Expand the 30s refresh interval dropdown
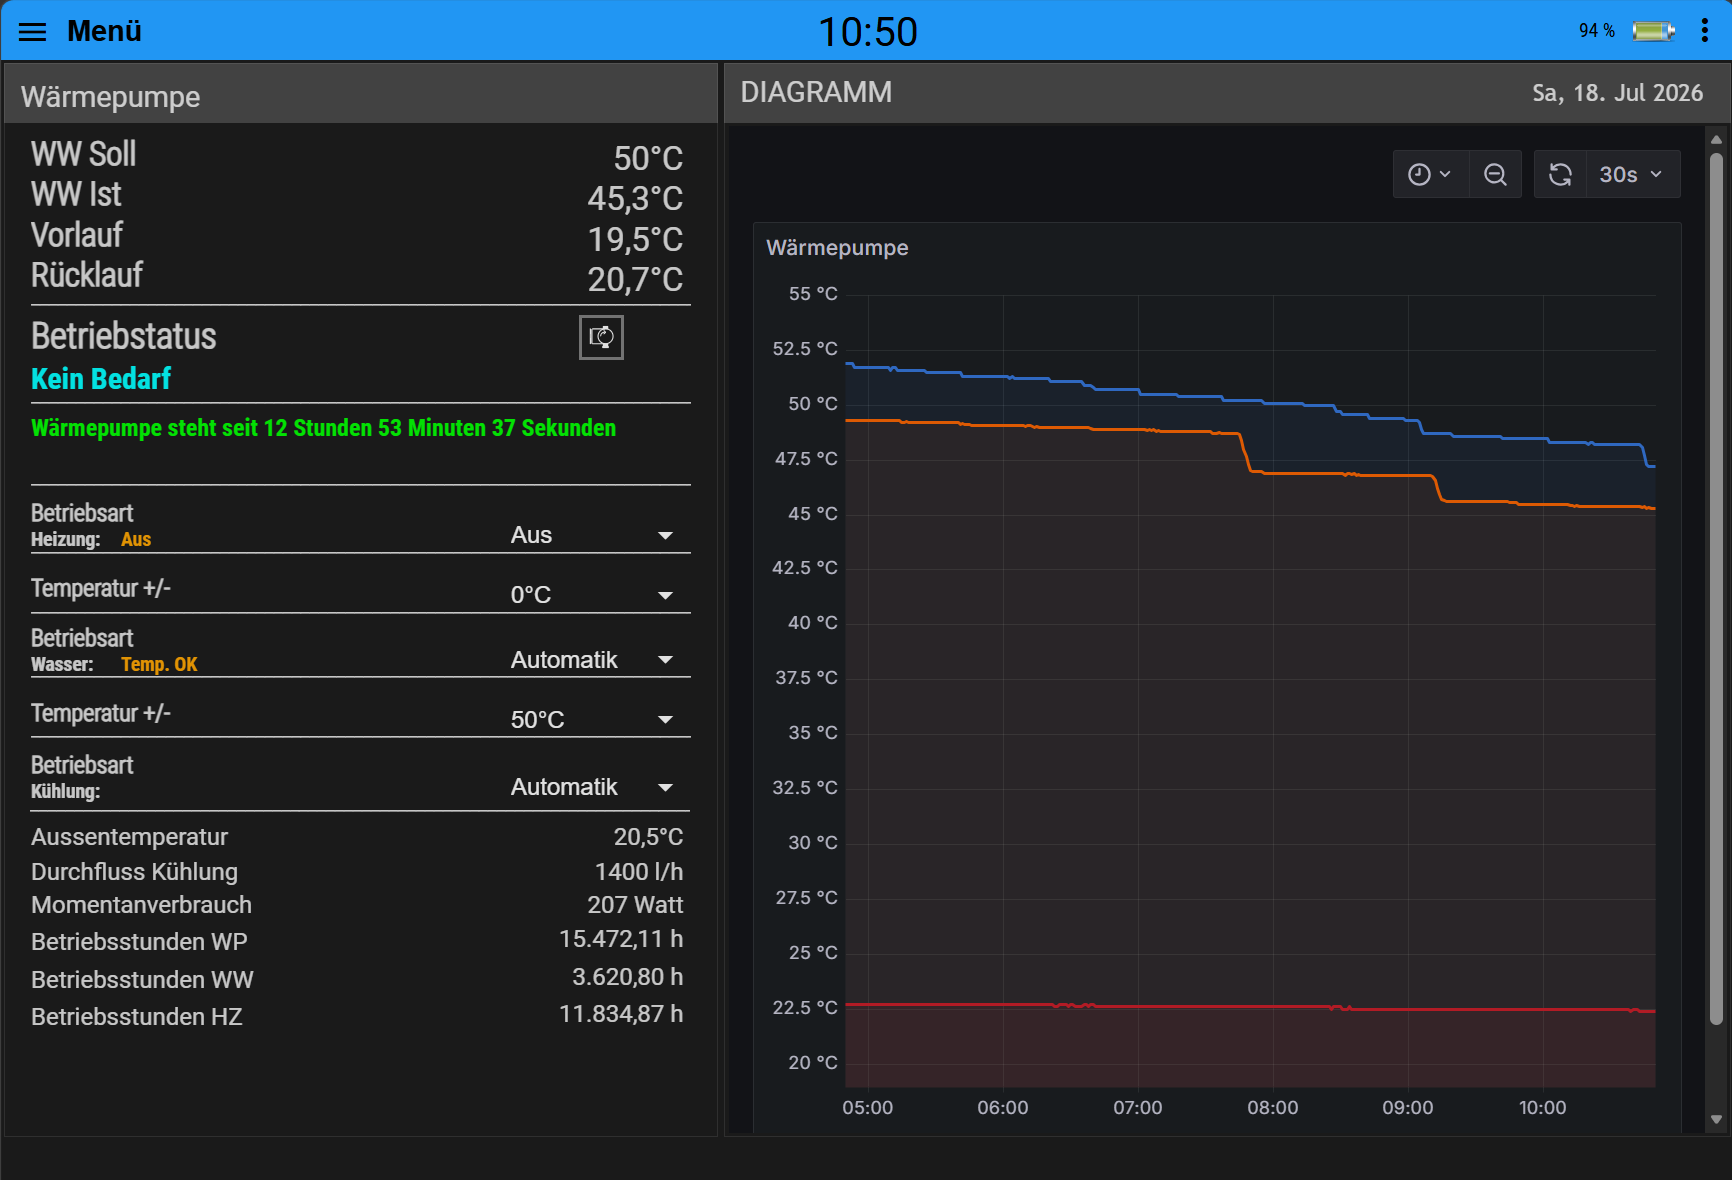1732x1180 pixels. point(1632,175)
